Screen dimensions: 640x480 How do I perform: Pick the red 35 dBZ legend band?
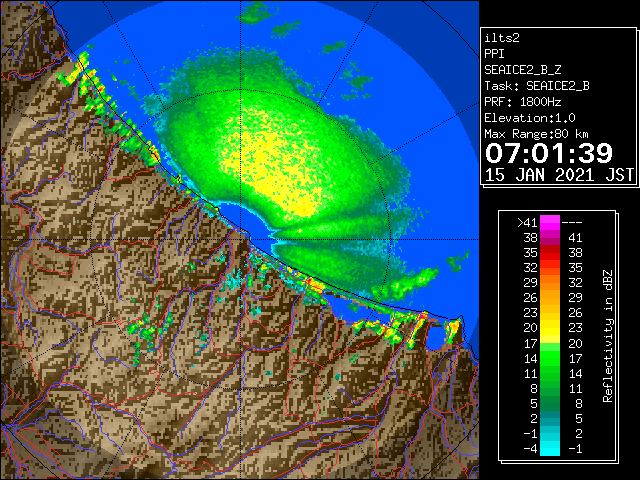click(x=550, y=253)
